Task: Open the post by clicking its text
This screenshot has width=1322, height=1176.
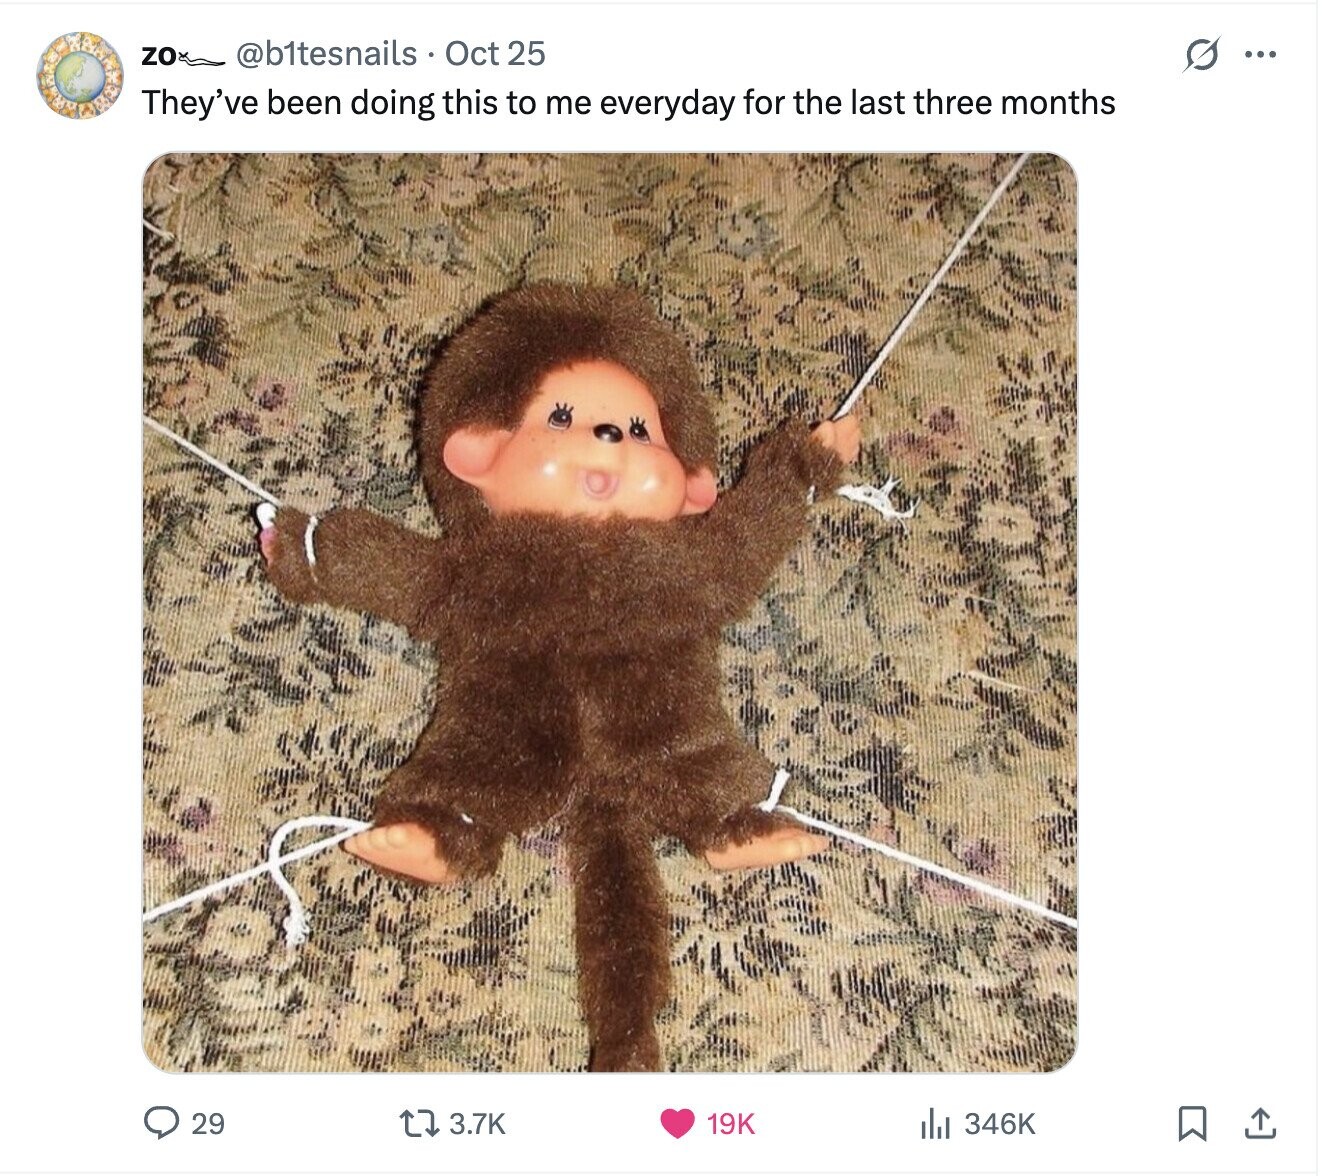Action: [628, 102]
